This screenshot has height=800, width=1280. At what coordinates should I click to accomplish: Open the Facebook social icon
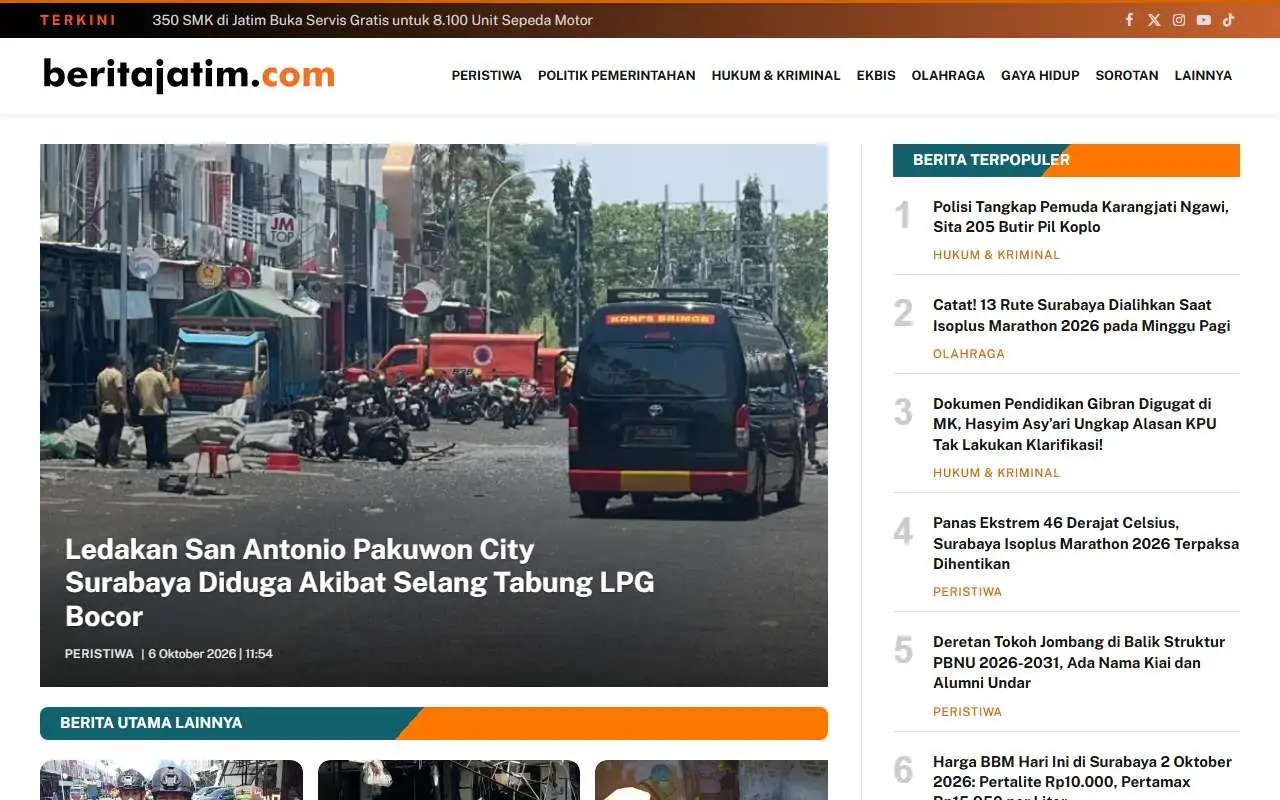tap(1129, 20)
